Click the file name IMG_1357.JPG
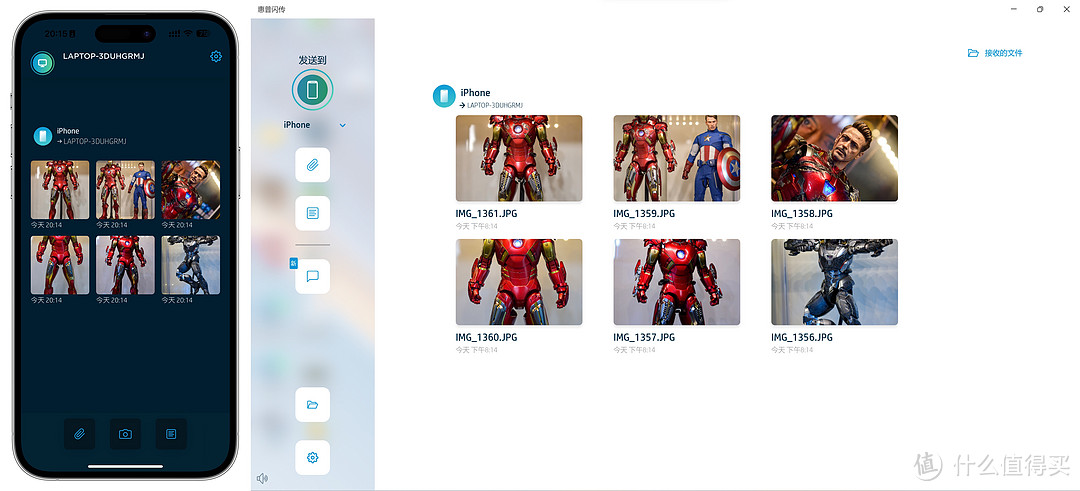Screen dimensions: 1080x491 [644, 337]
